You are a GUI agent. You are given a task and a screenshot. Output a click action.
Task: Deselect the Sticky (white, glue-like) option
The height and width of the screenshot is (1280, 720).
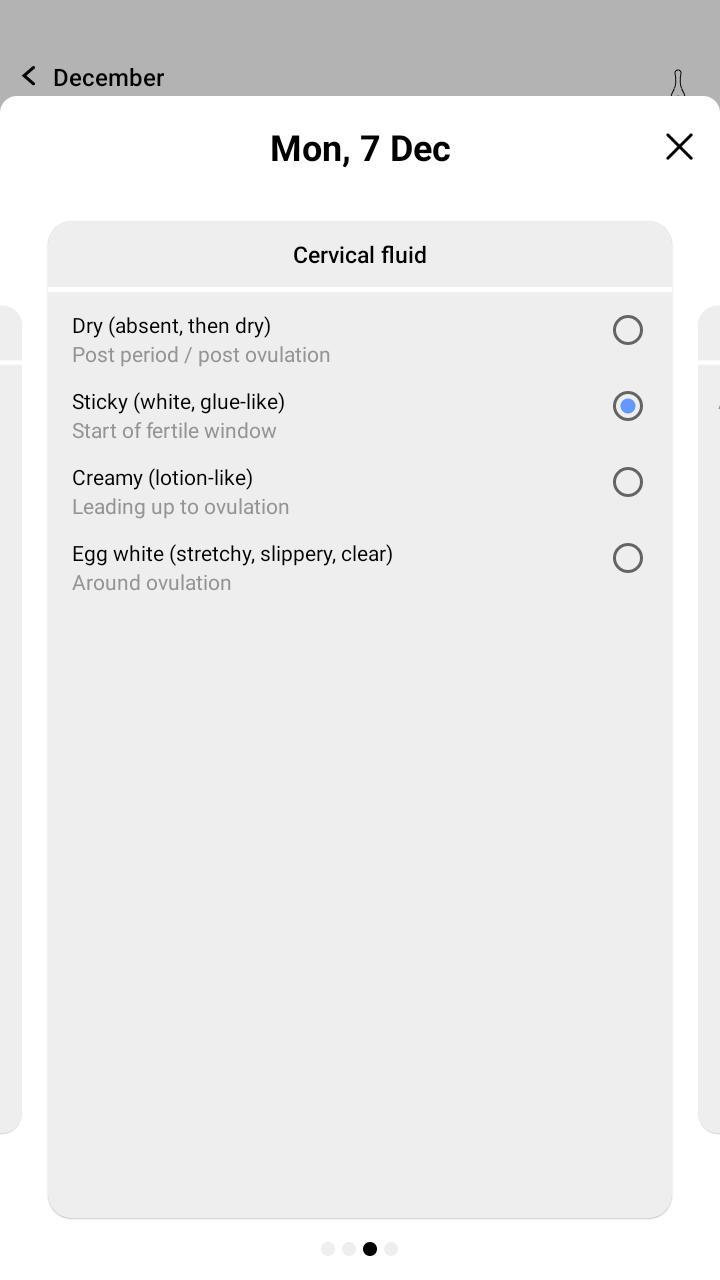pos(627,406)
